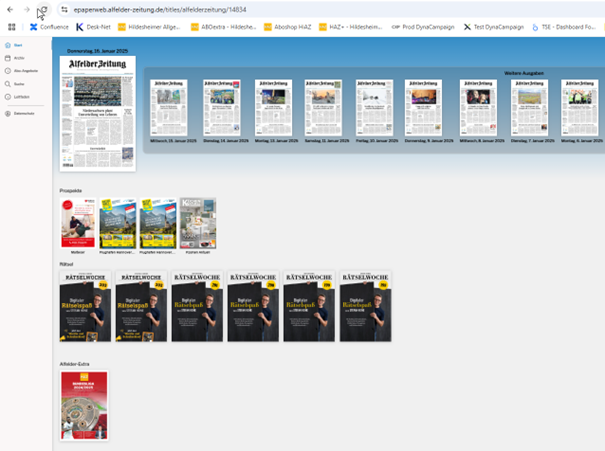Open the first Rätselwoche puzzle issue

click(85, 305)
